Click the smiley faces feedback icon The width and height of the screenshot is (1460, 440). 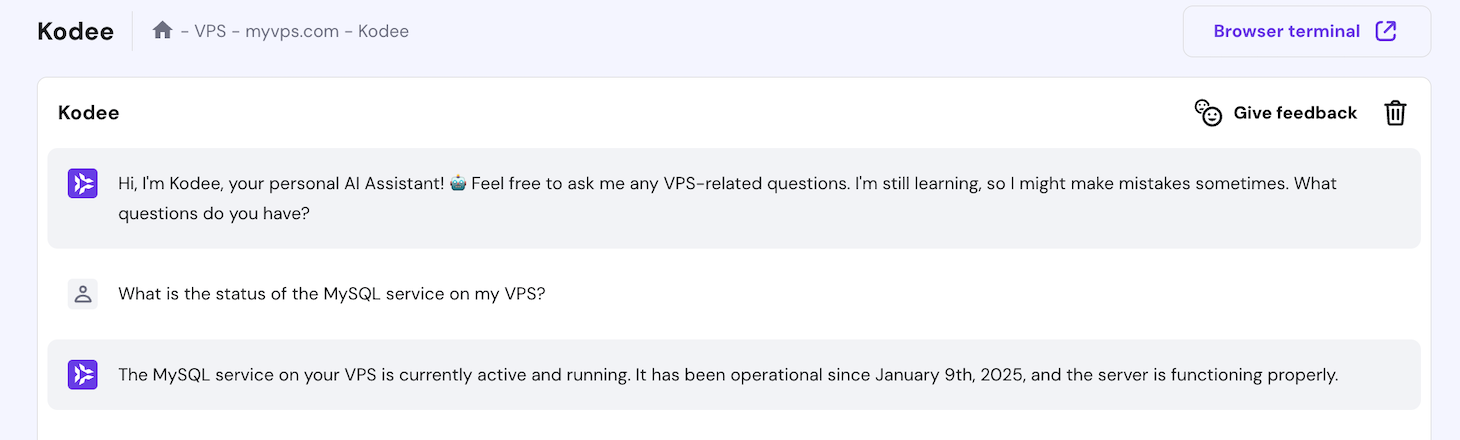pyautogui.click(x=1208, y=113)
